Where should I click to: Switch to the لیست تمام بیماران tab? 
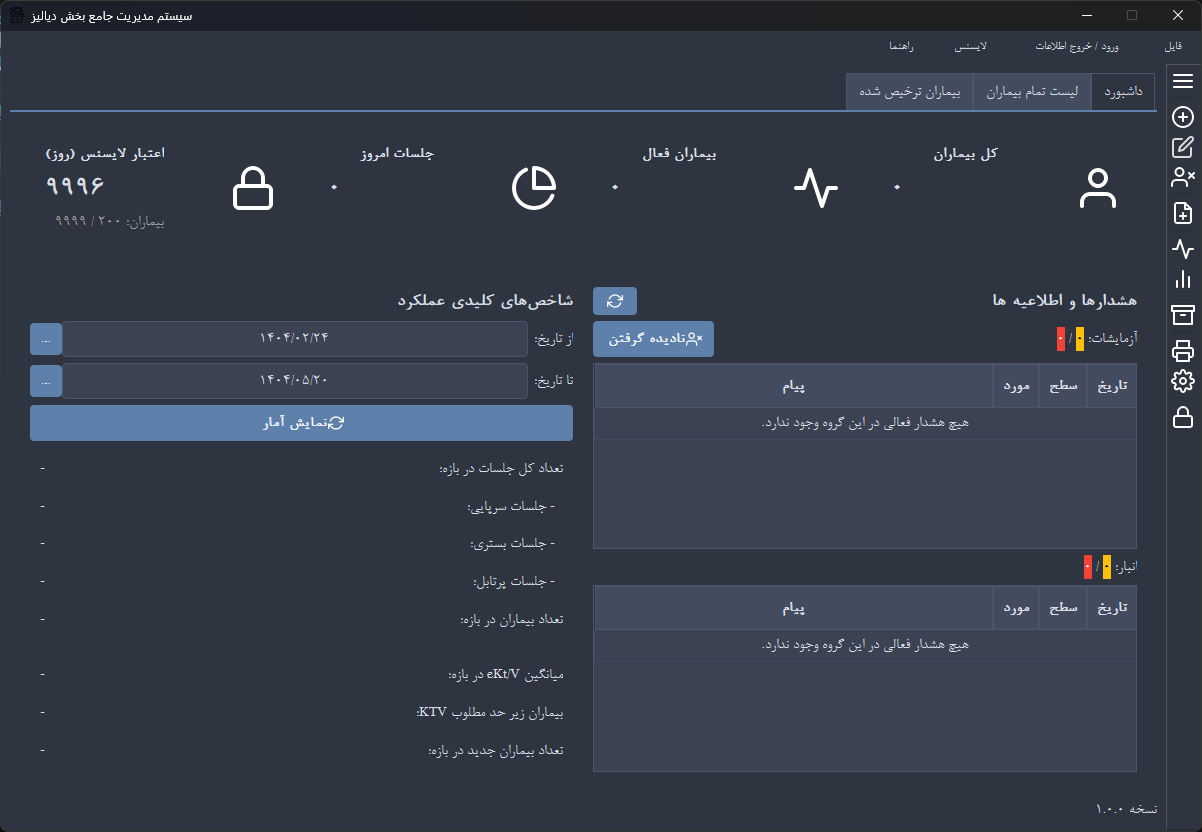point(1032,91)
